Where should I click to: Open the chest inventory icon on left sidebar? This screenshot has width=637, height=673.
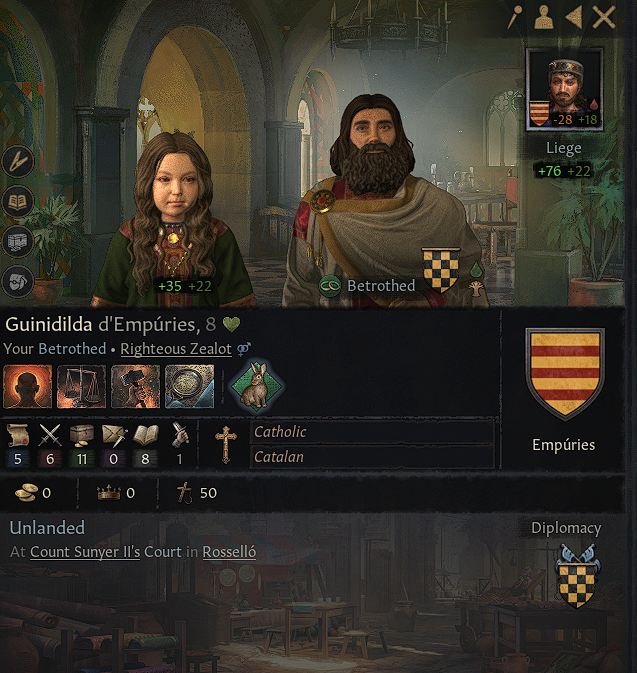coord(18,241)
